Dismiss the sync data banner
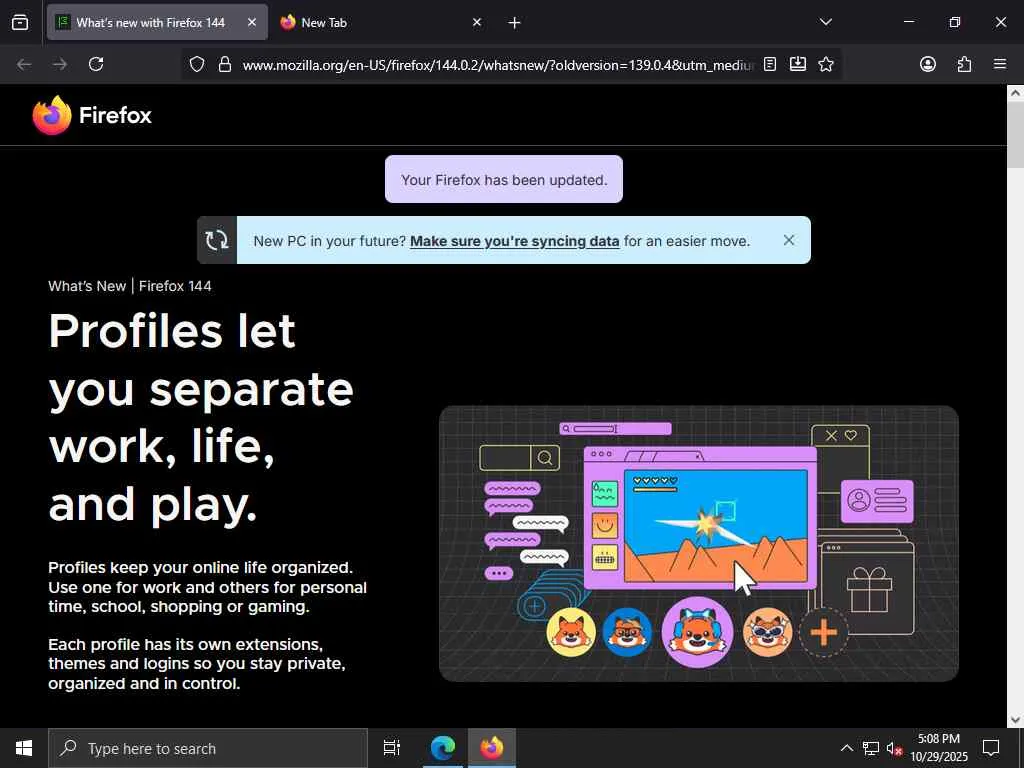 pyautogui.click(x=789, y=240)
